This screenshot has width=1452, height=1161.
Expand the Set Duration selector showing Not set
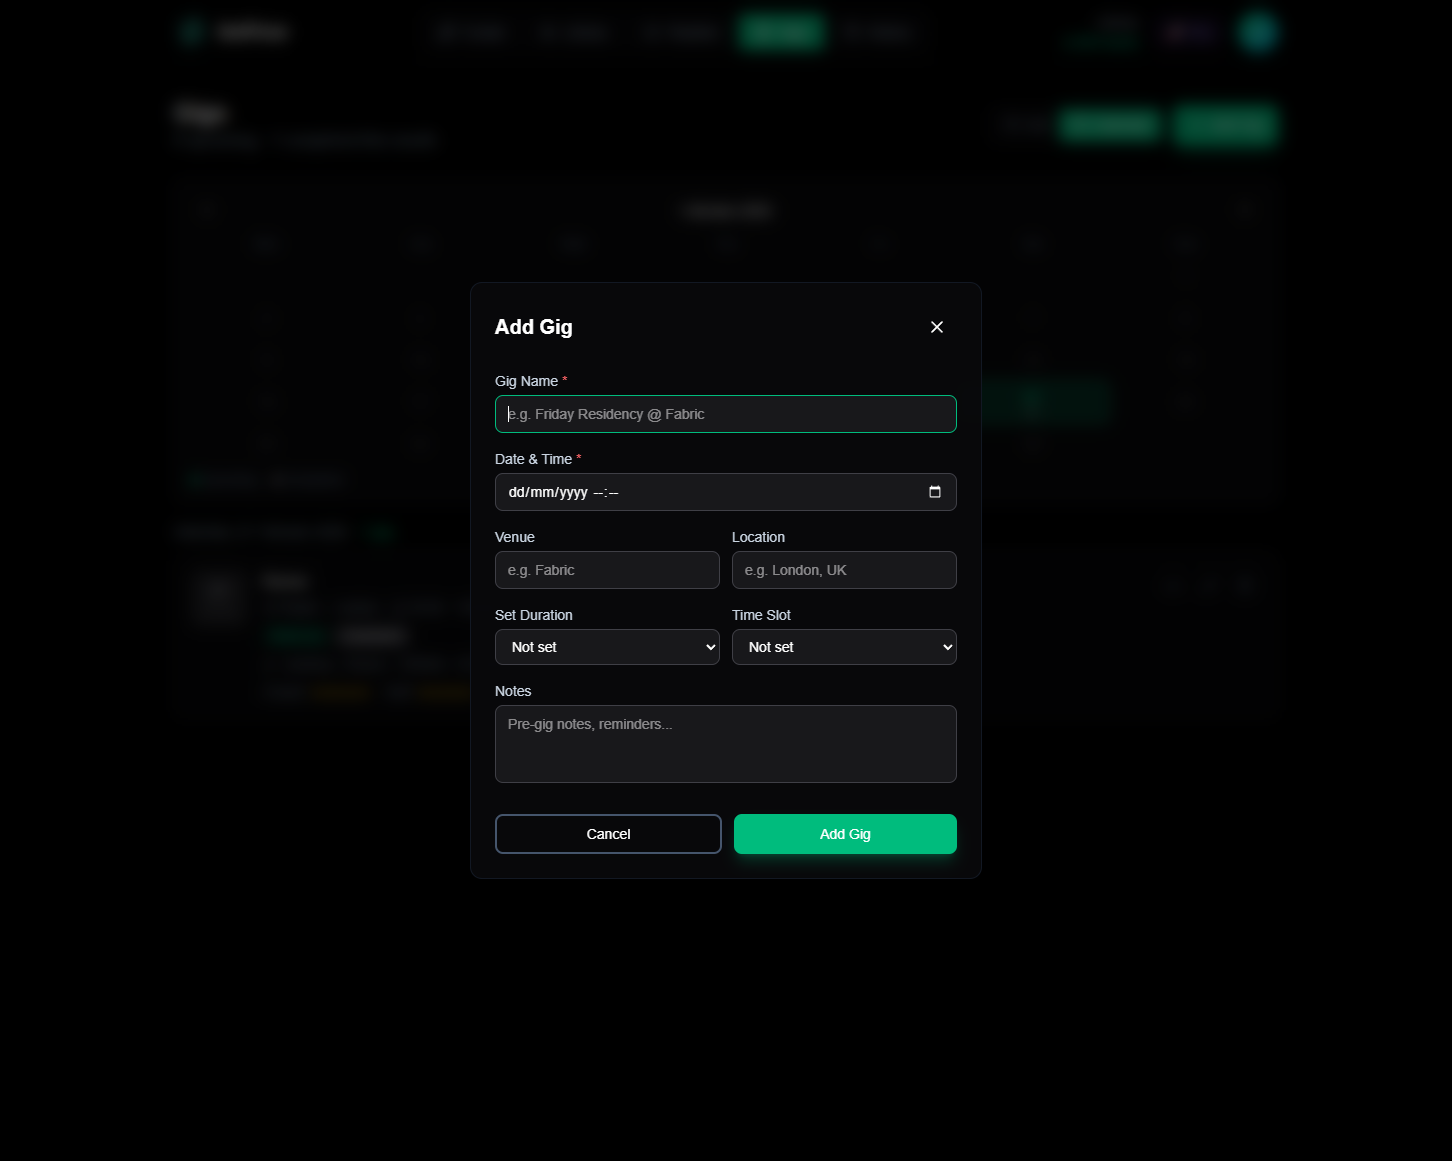tap(607, 647)
